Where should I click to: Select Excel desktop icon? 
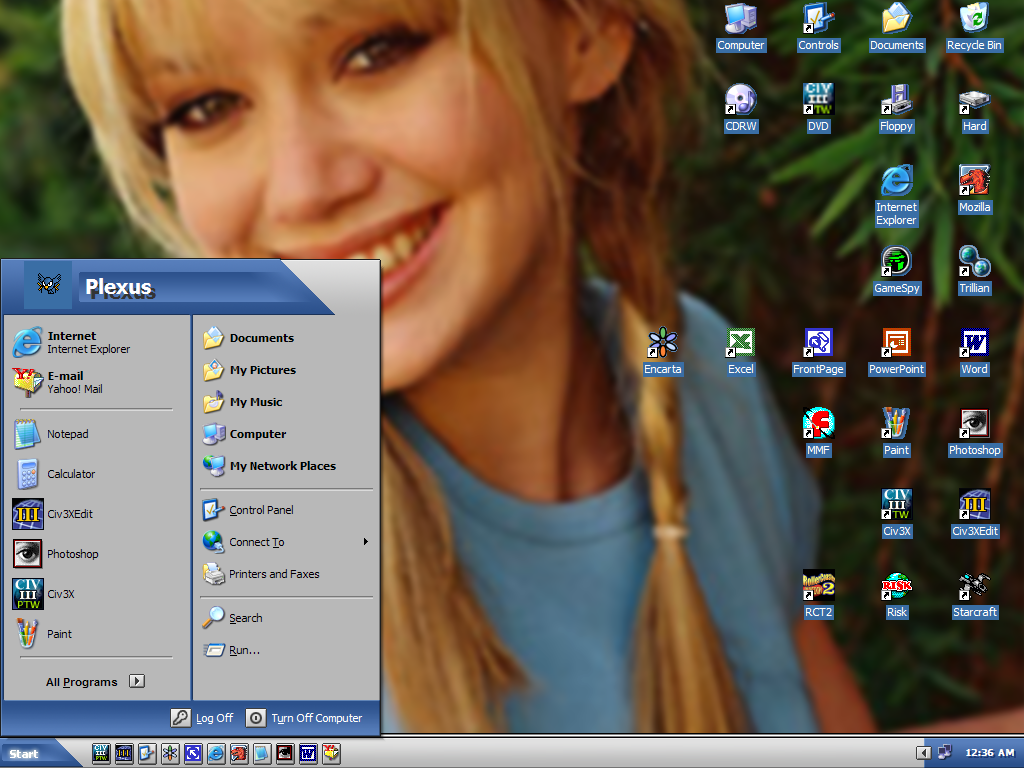click(x=741, y=351)
